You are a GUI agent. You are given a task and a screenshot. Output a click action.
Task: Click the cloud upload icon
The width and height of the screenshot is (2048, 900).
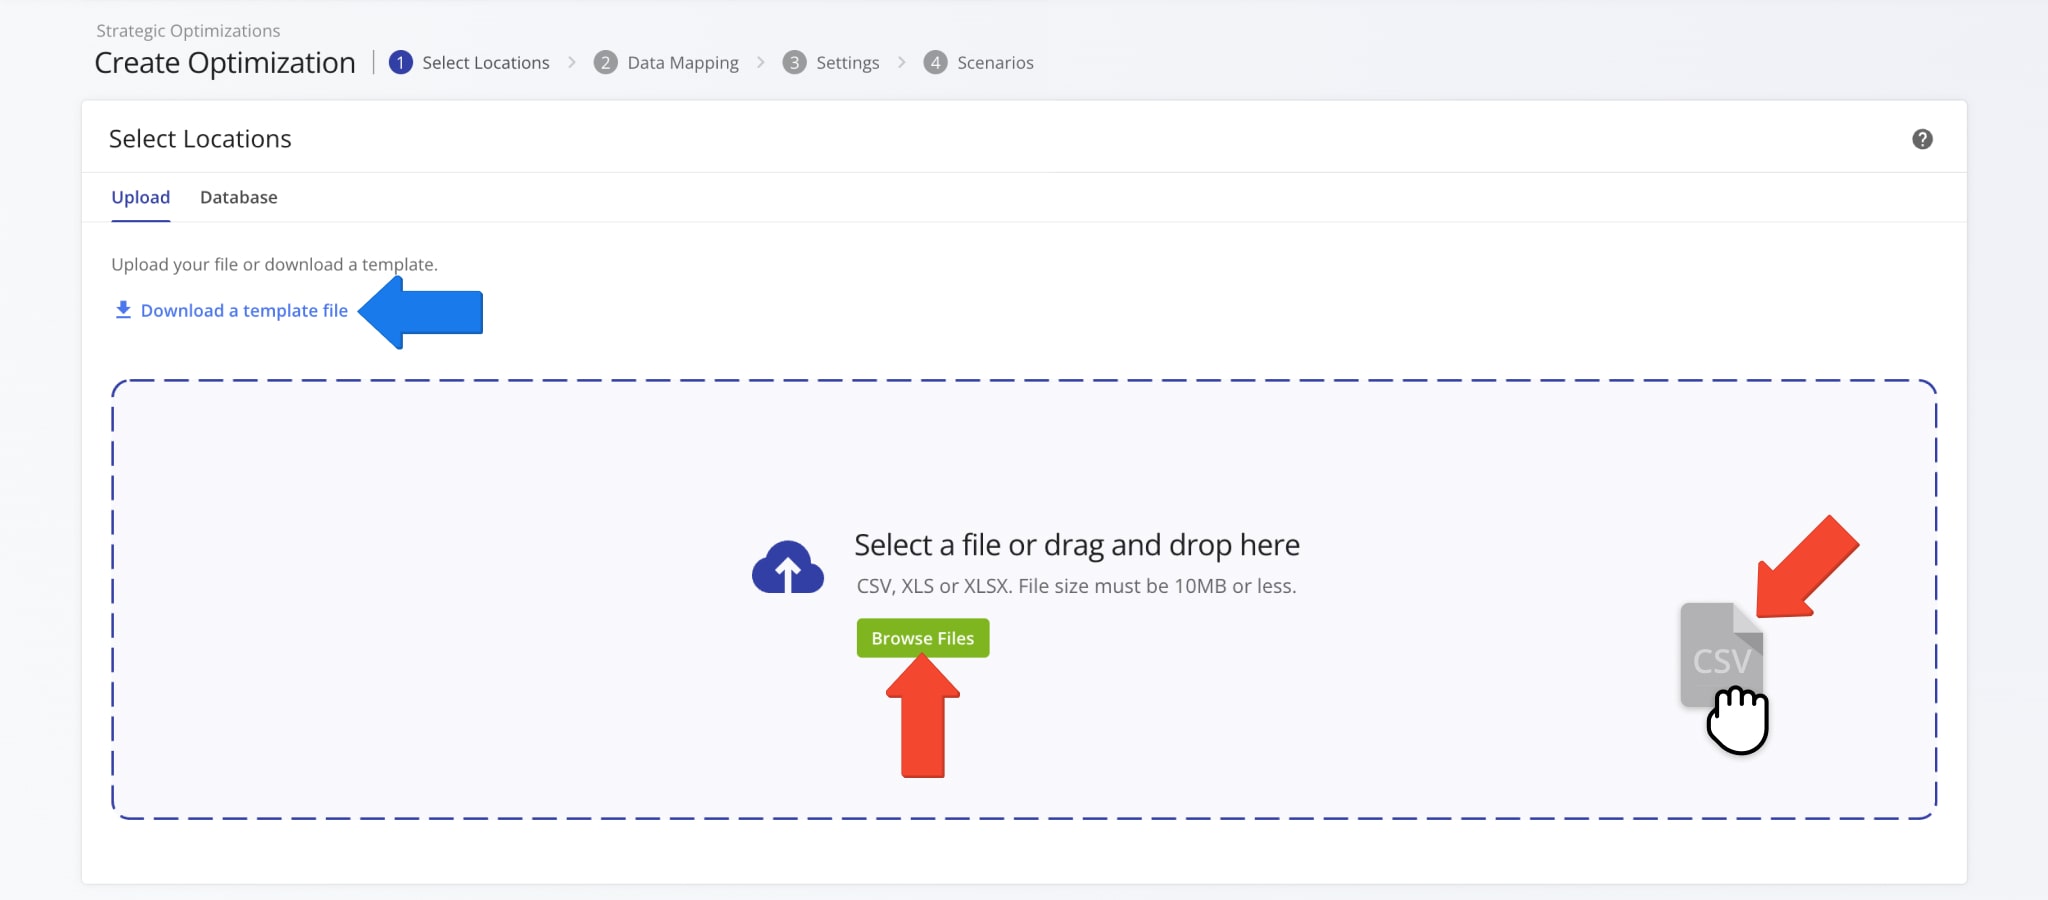click(788, 565)
